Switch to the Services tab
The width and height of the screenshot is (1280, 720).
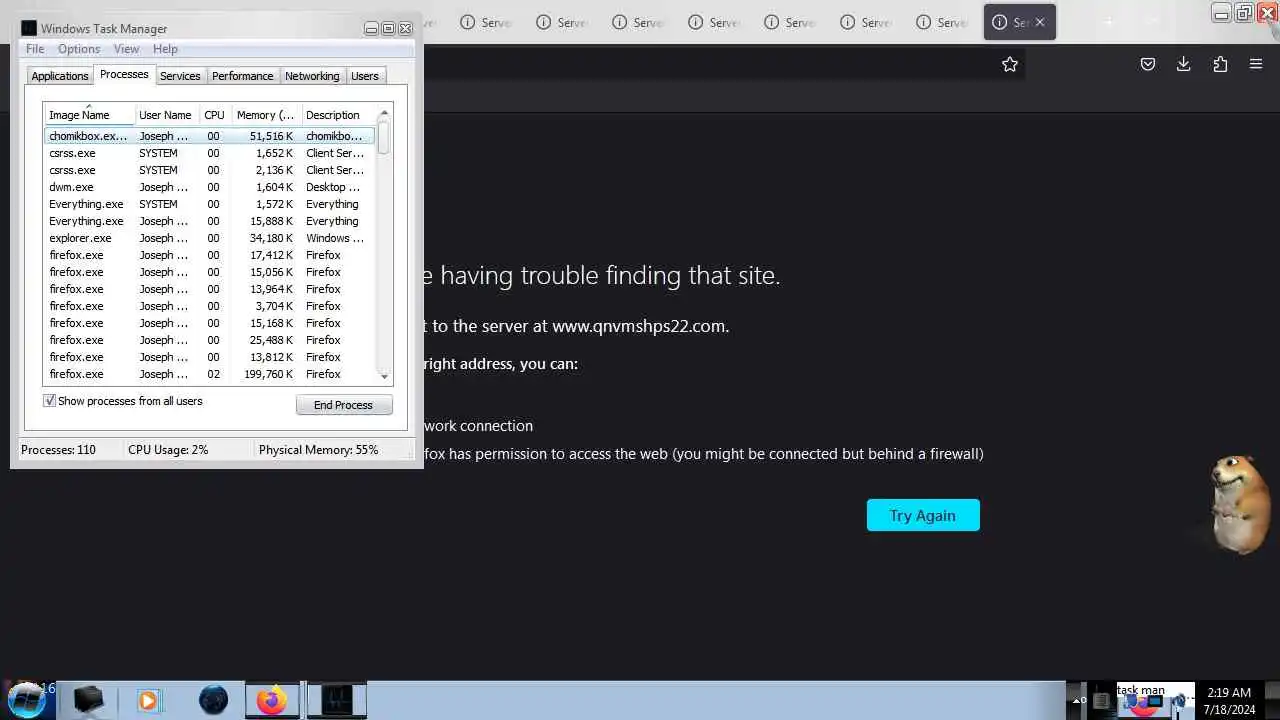tap(180, 76)
